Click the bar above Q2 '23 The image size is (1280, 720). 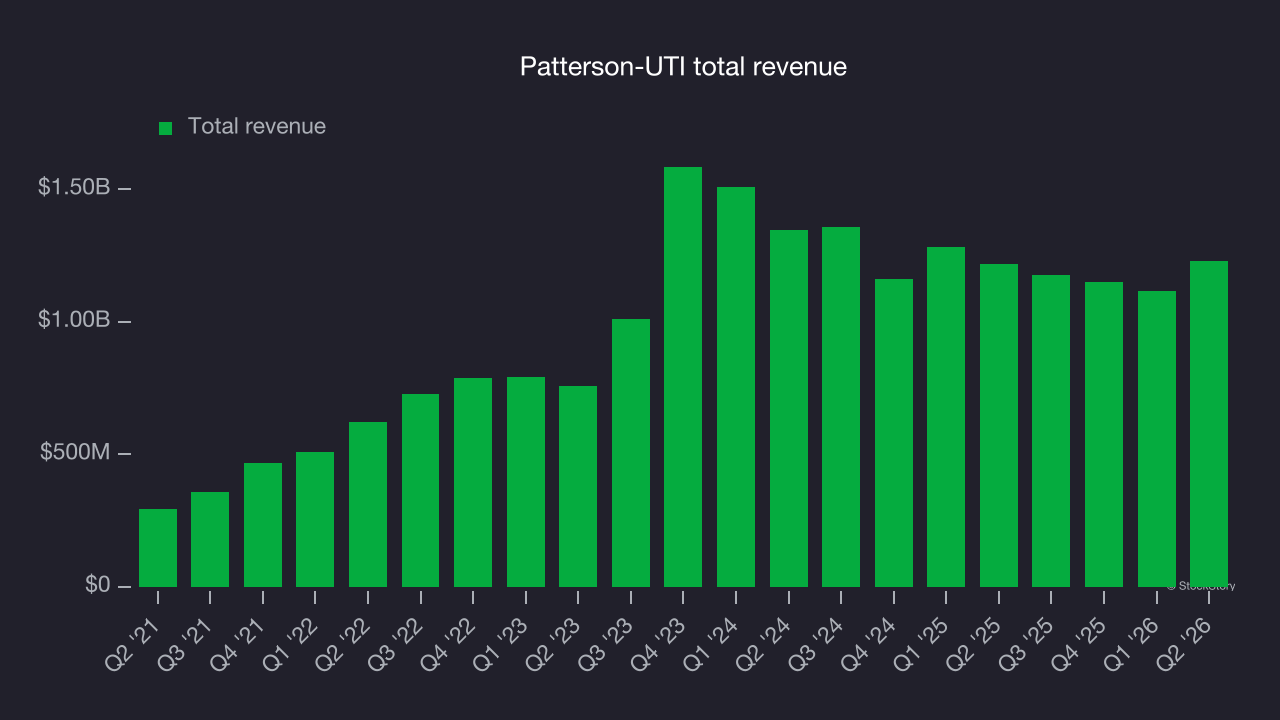[578, 486]
